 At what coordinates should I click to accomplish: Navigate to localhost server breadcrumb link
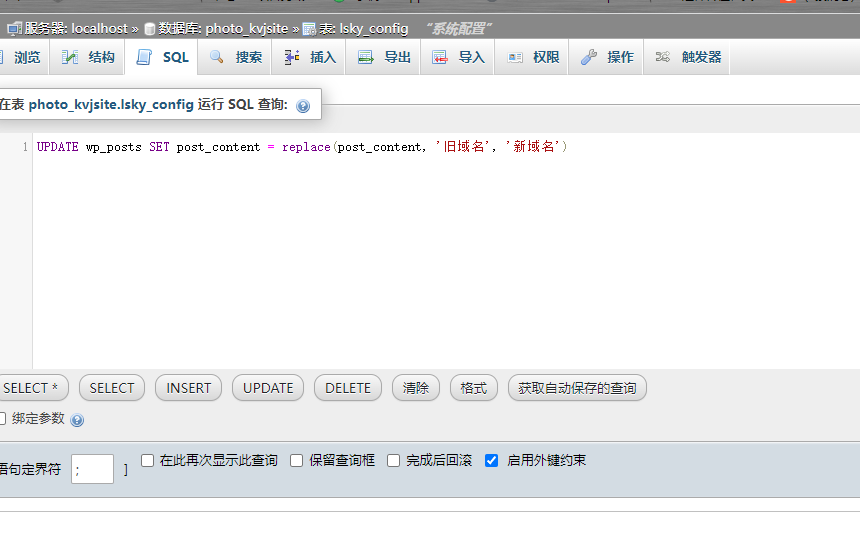(x=99, y=29)
